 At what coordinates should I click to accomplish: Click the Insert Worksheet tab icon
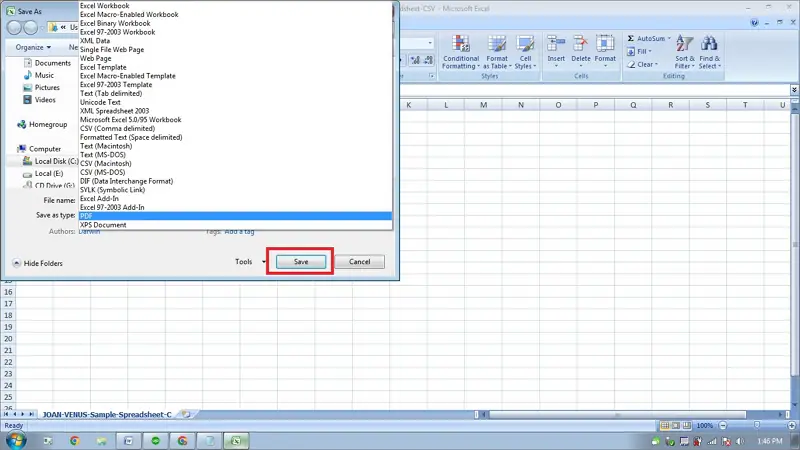point(186,414)
